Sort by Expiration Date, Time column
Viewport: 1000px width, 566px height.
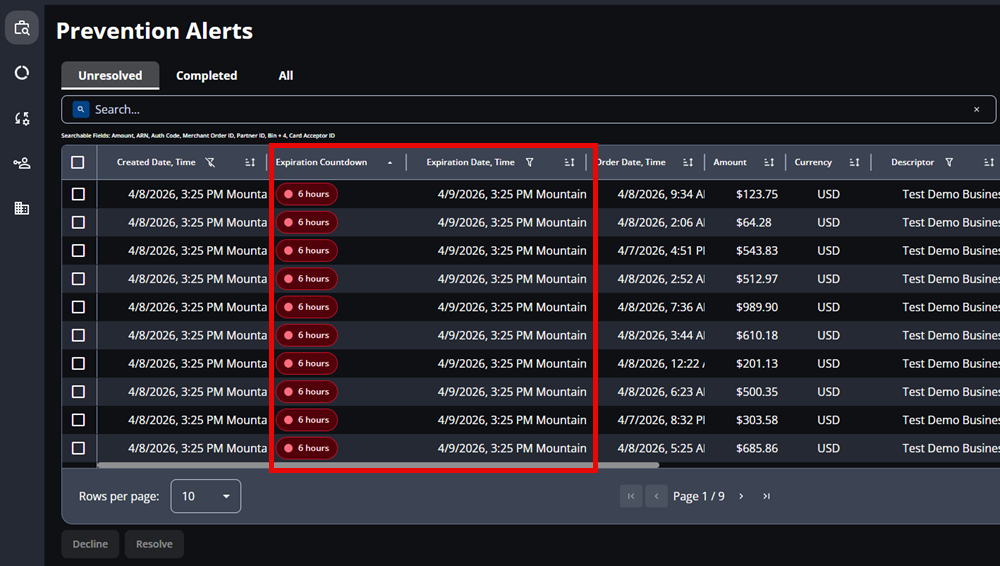[x=570, y=162]
